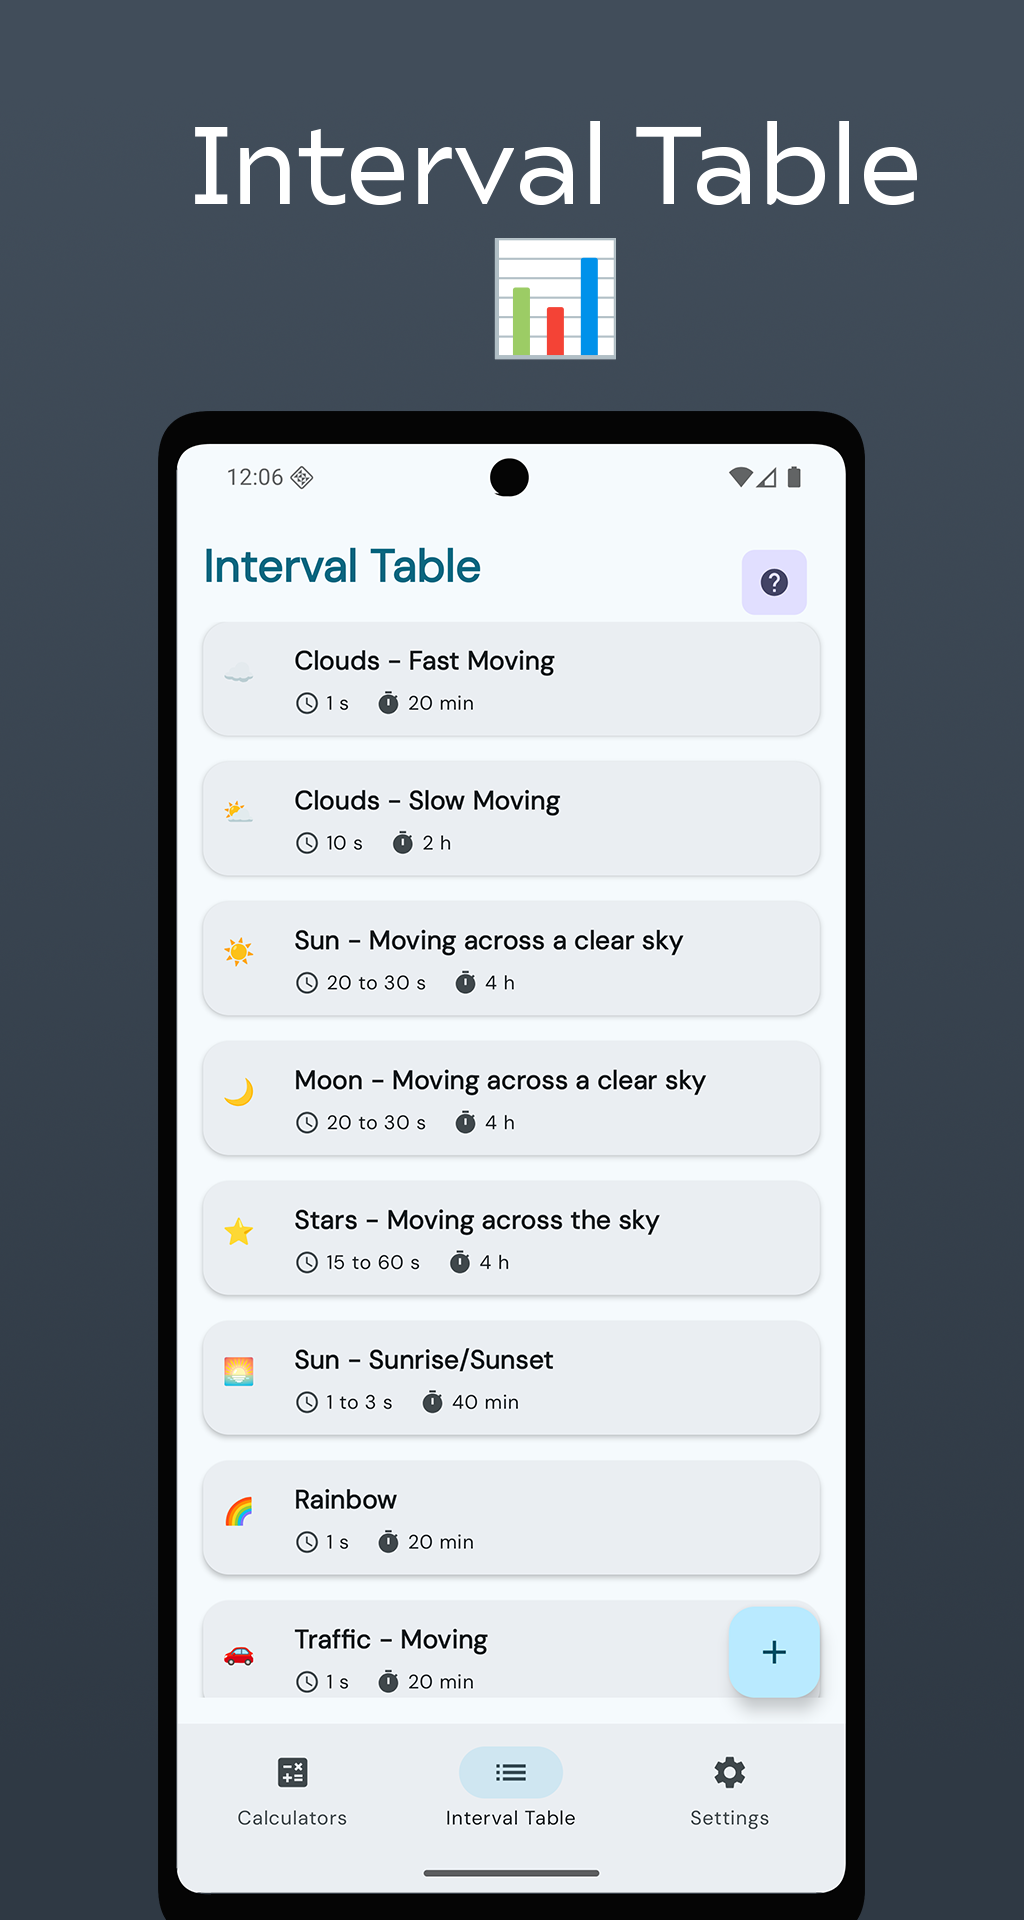
Task: Click the rainbow emoji icon
Action: click(x=238, y=1512)
